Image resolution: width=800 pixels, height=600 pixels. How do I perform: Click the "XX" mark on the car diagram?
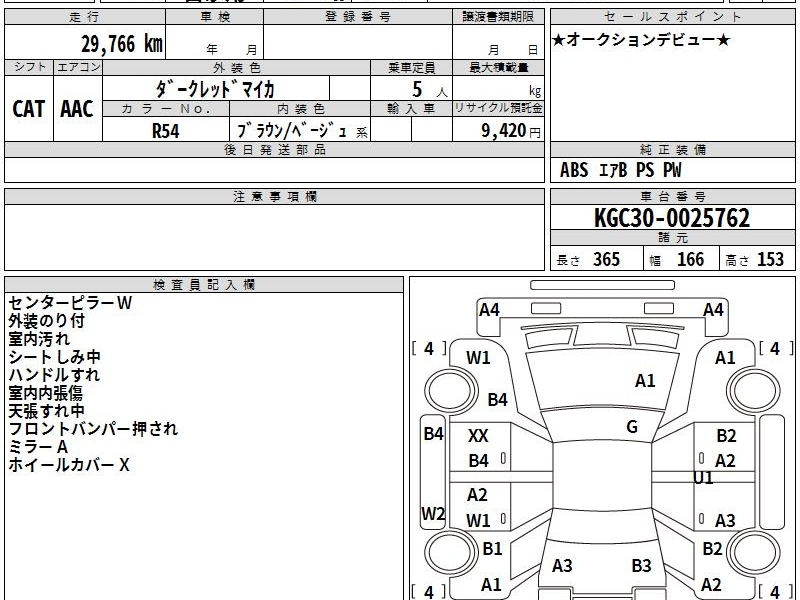[x=478, y=436]
